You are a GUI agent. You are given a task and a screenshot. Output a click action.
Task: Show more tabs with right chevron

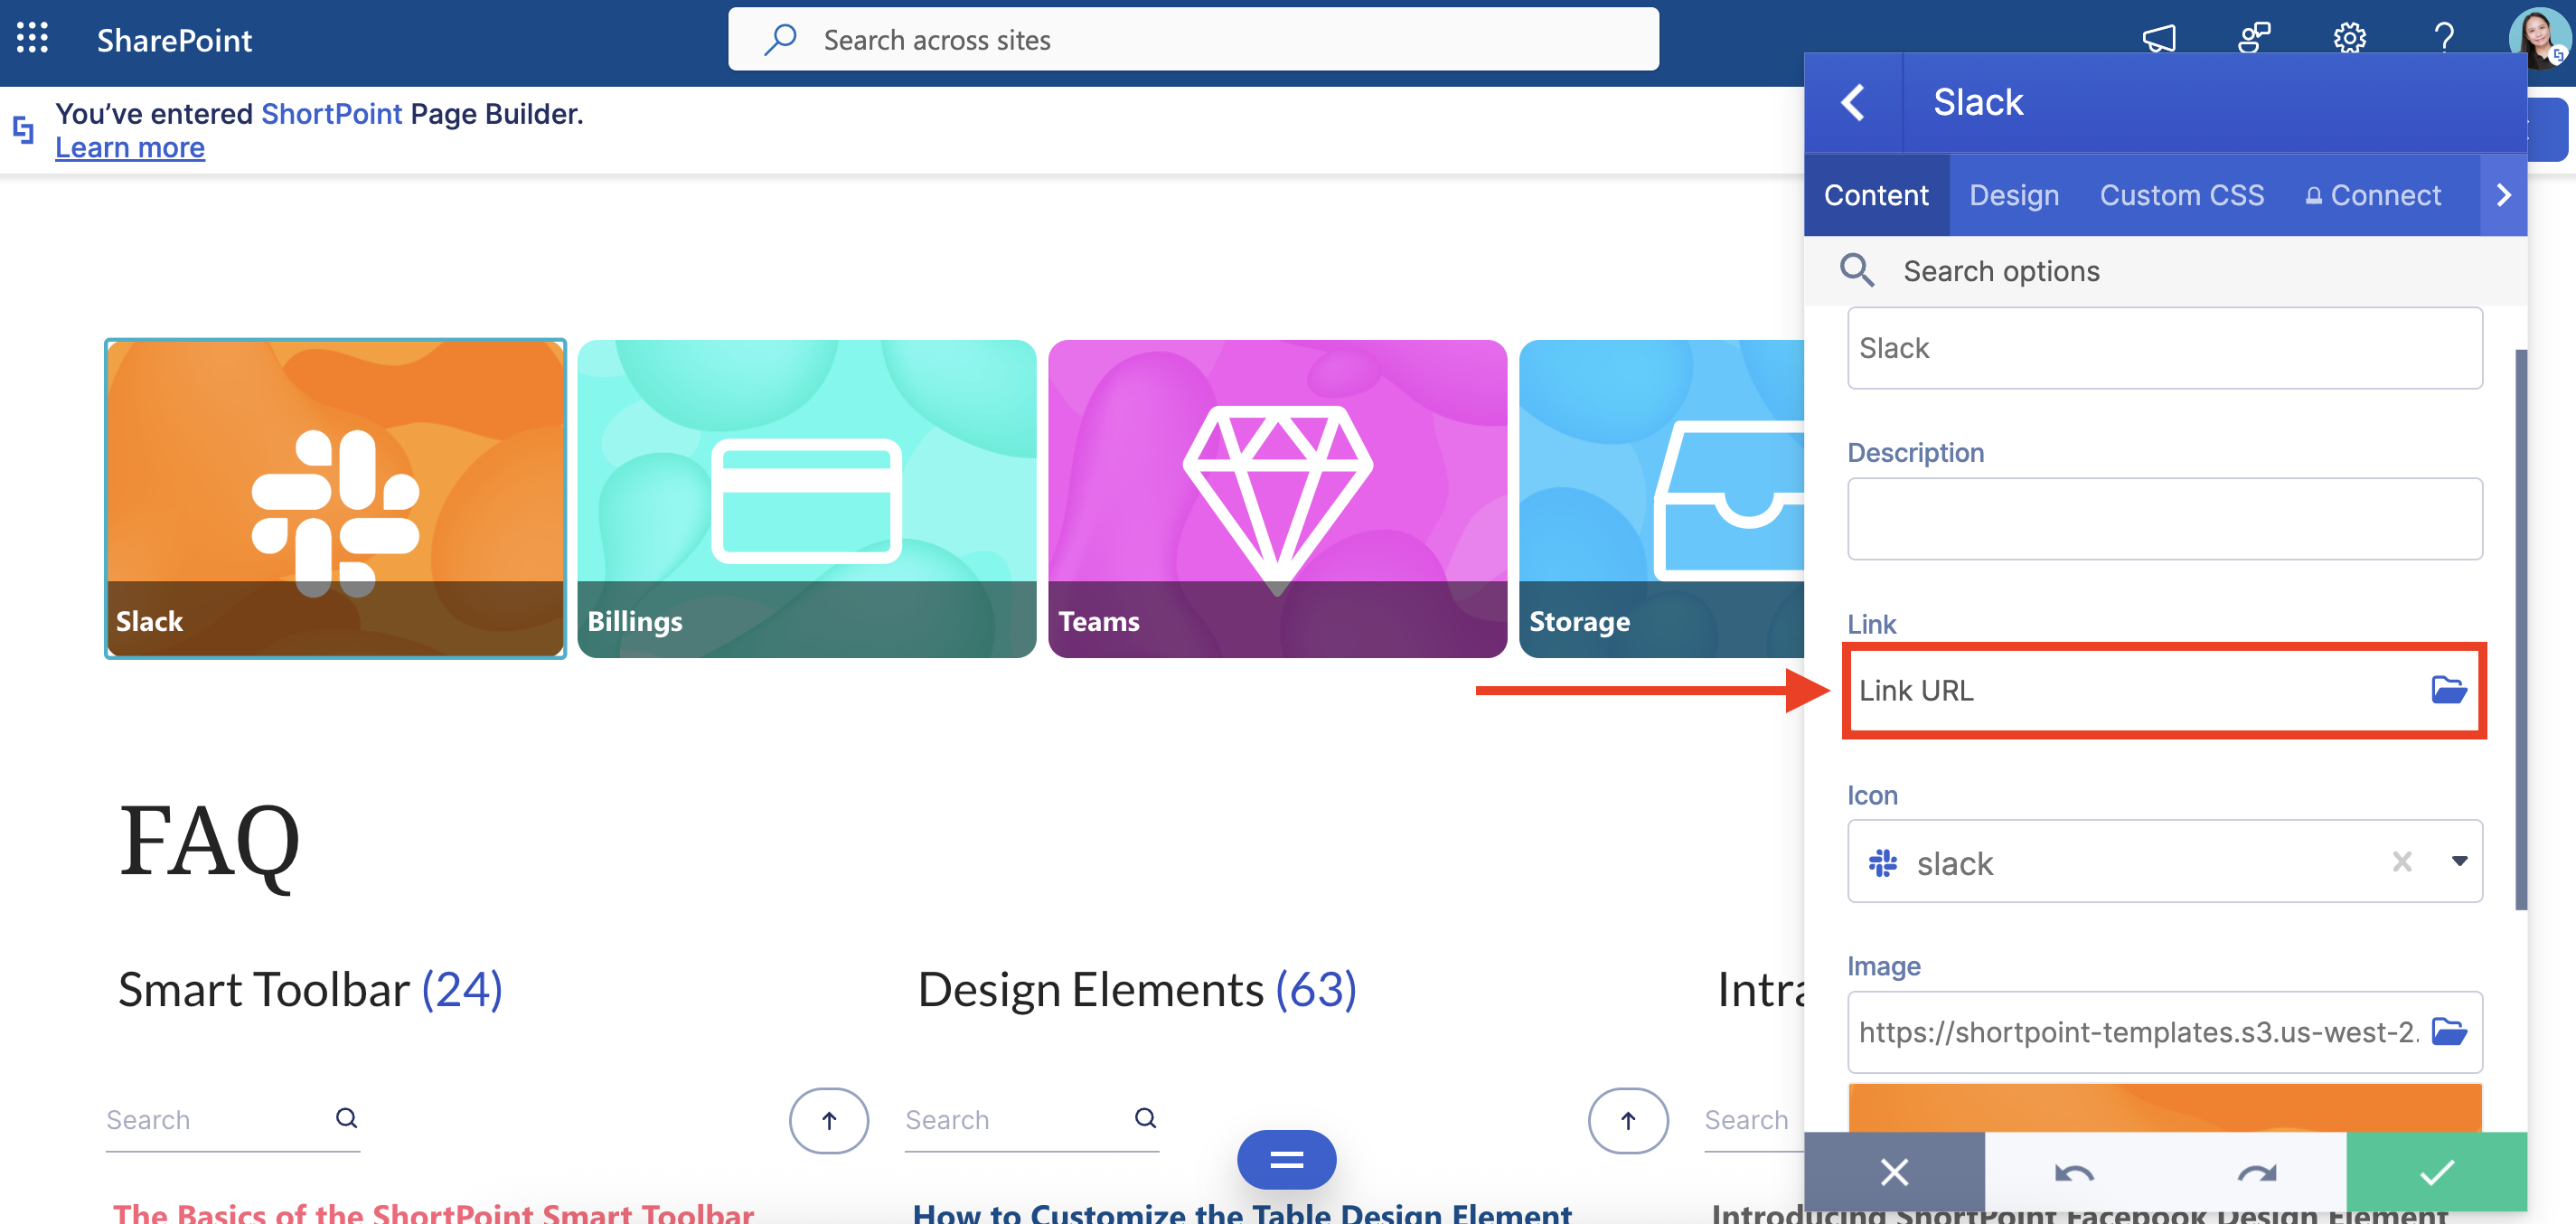click(2503, 195)
